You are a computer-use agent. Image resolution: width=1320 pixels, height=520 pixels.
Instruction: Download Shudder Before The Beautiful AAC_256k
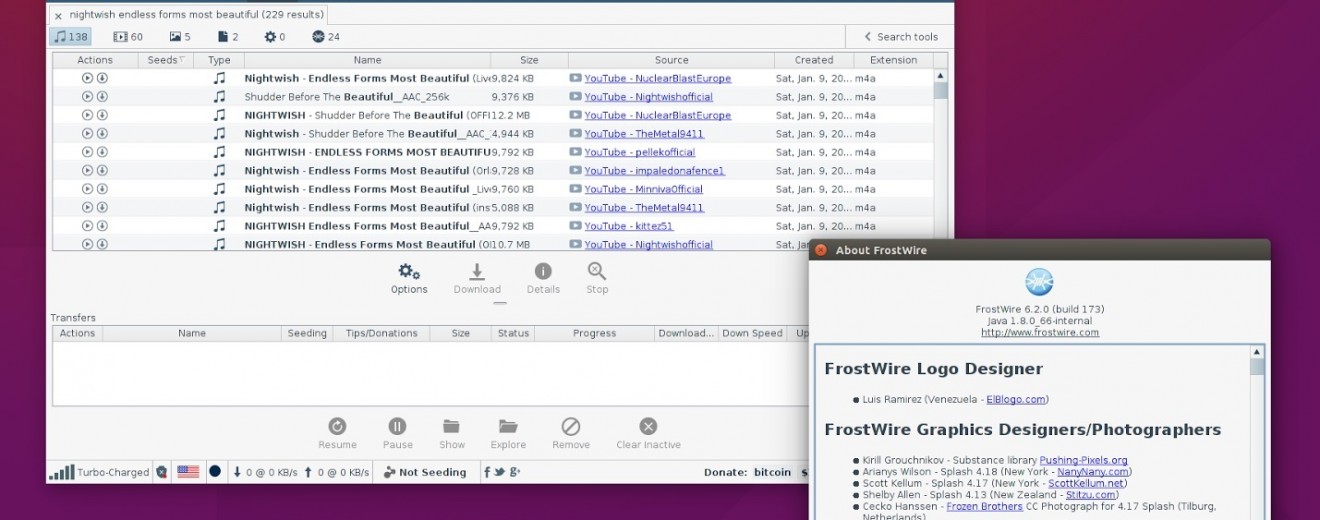(102, 97)
